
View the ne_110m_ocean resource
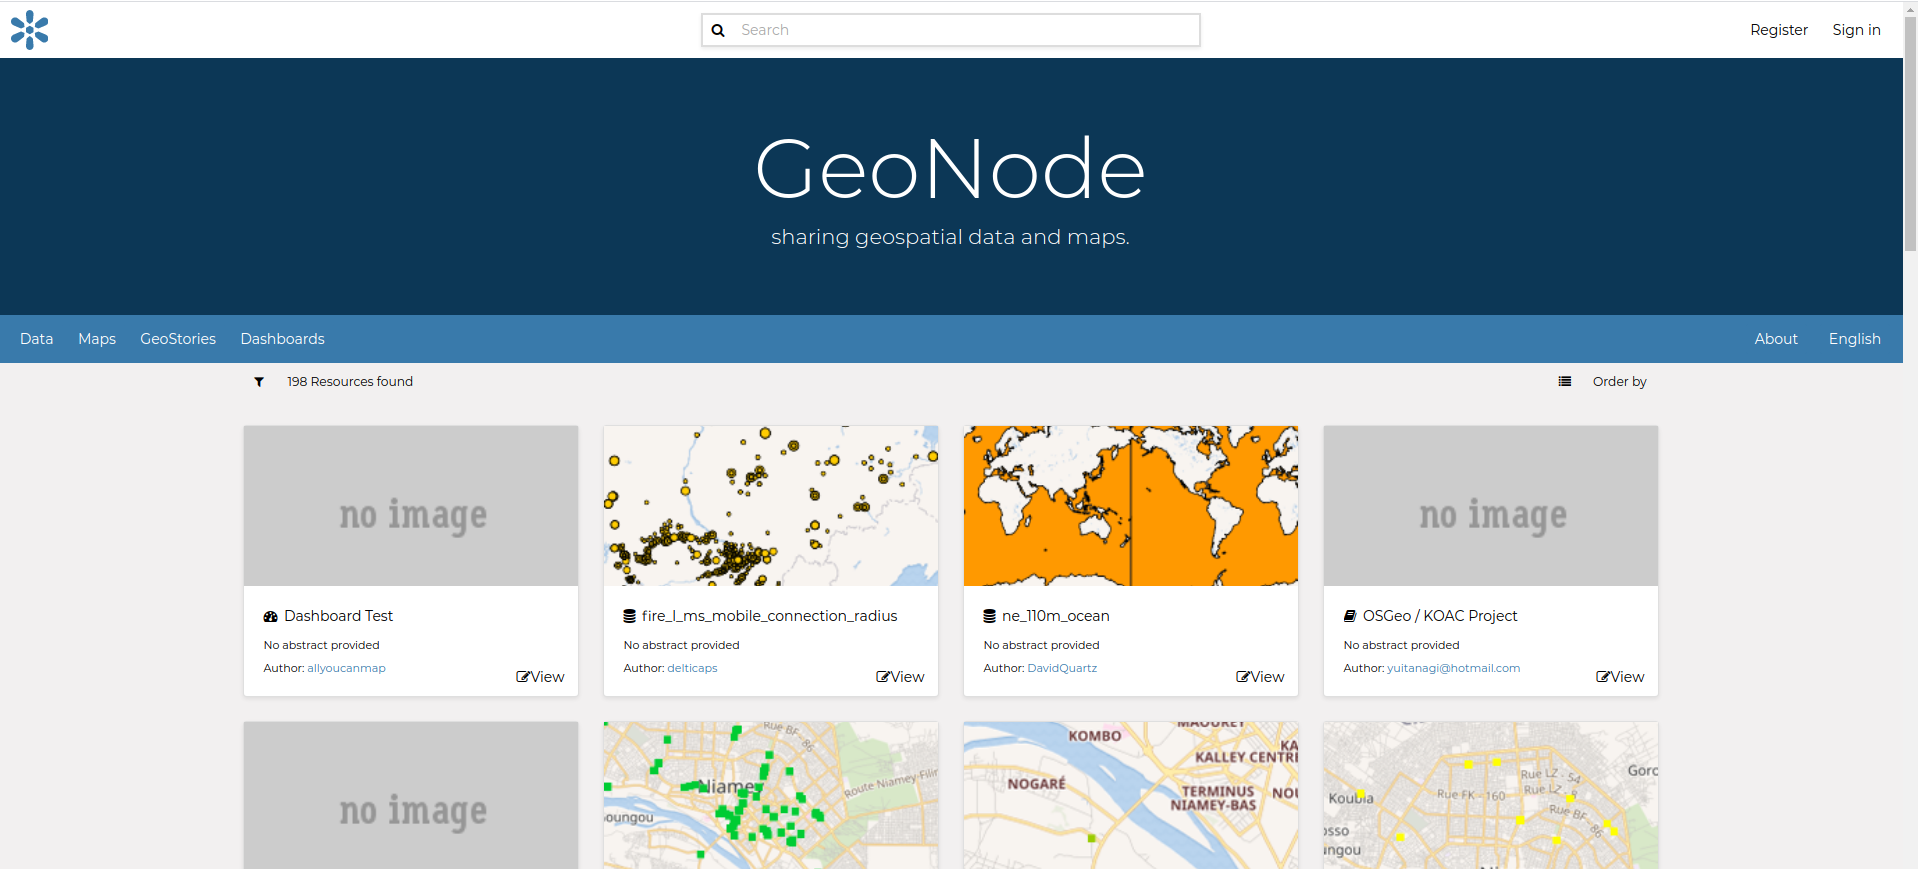pos(1260,677)
